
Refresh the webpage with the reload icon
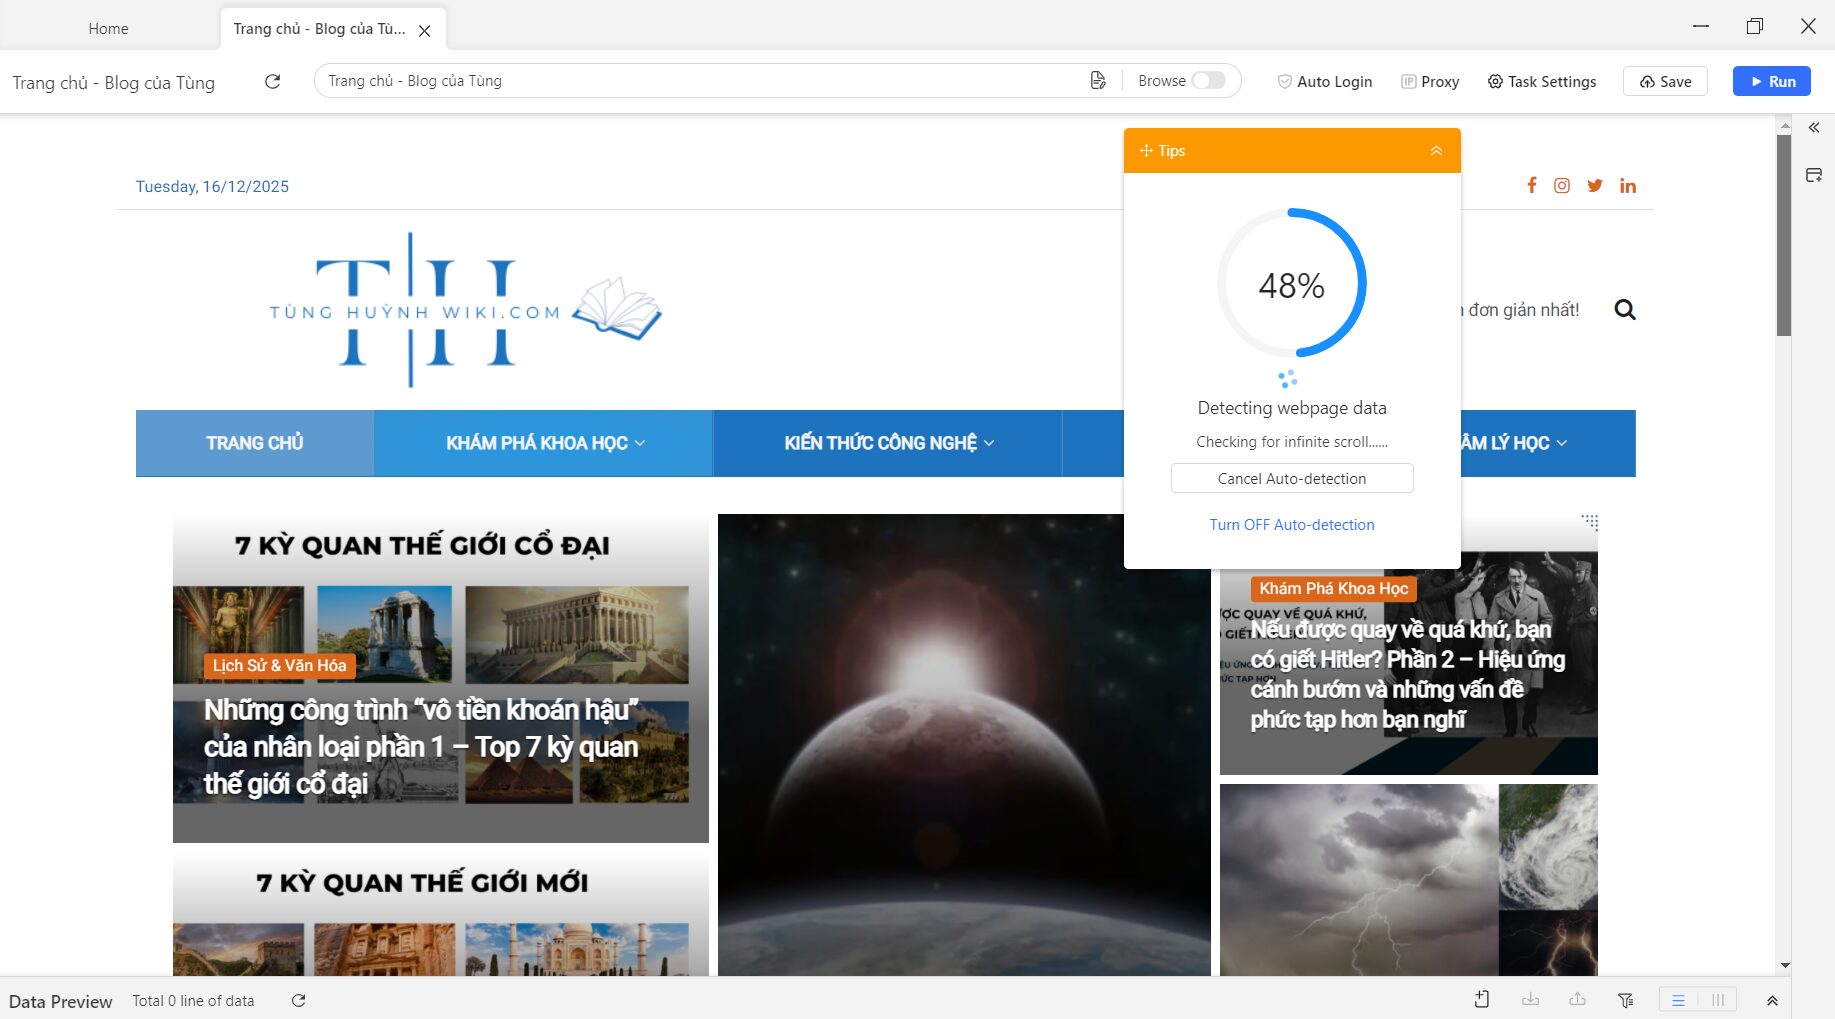click(x=272, y=81)
